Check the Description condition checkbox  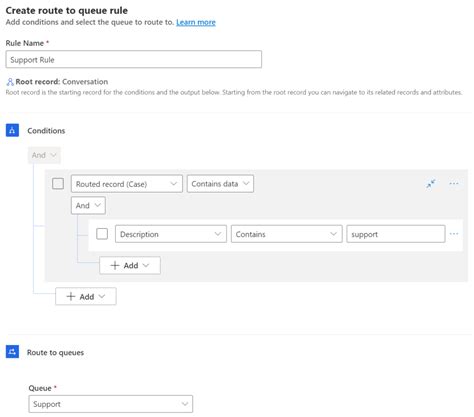(102, 234)
